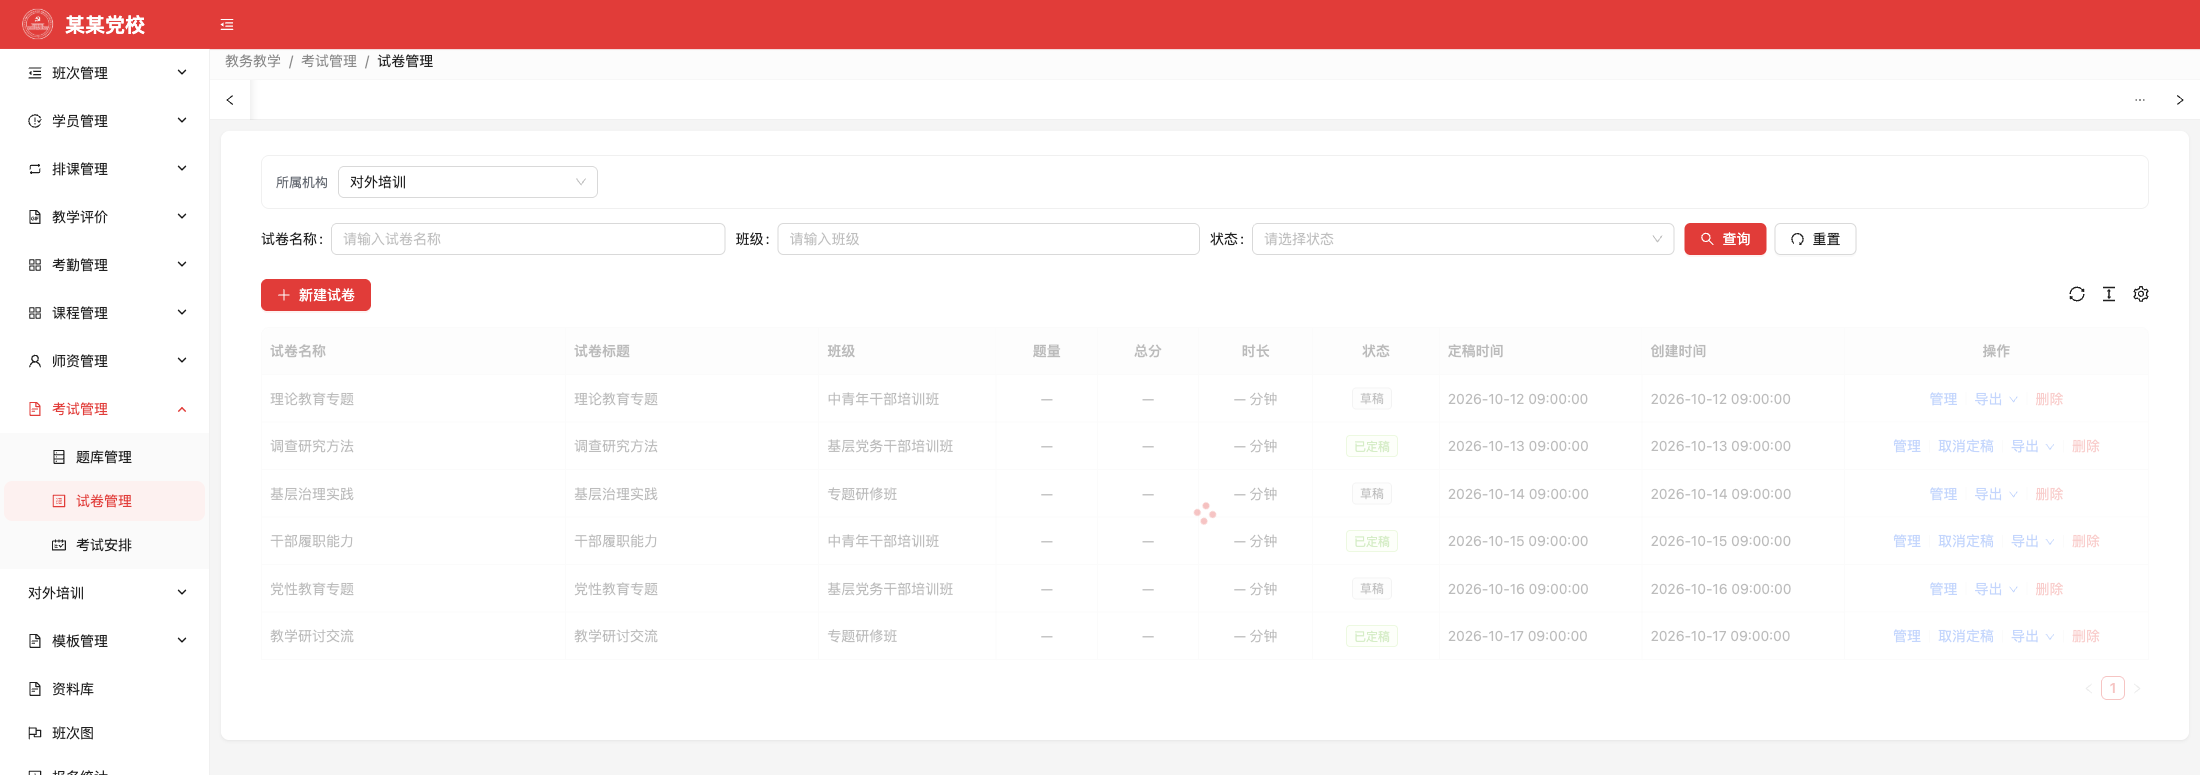2200x775 pixels.
Task: Click 考试管理 breadcrumb
Action: [x=329, y=61]
